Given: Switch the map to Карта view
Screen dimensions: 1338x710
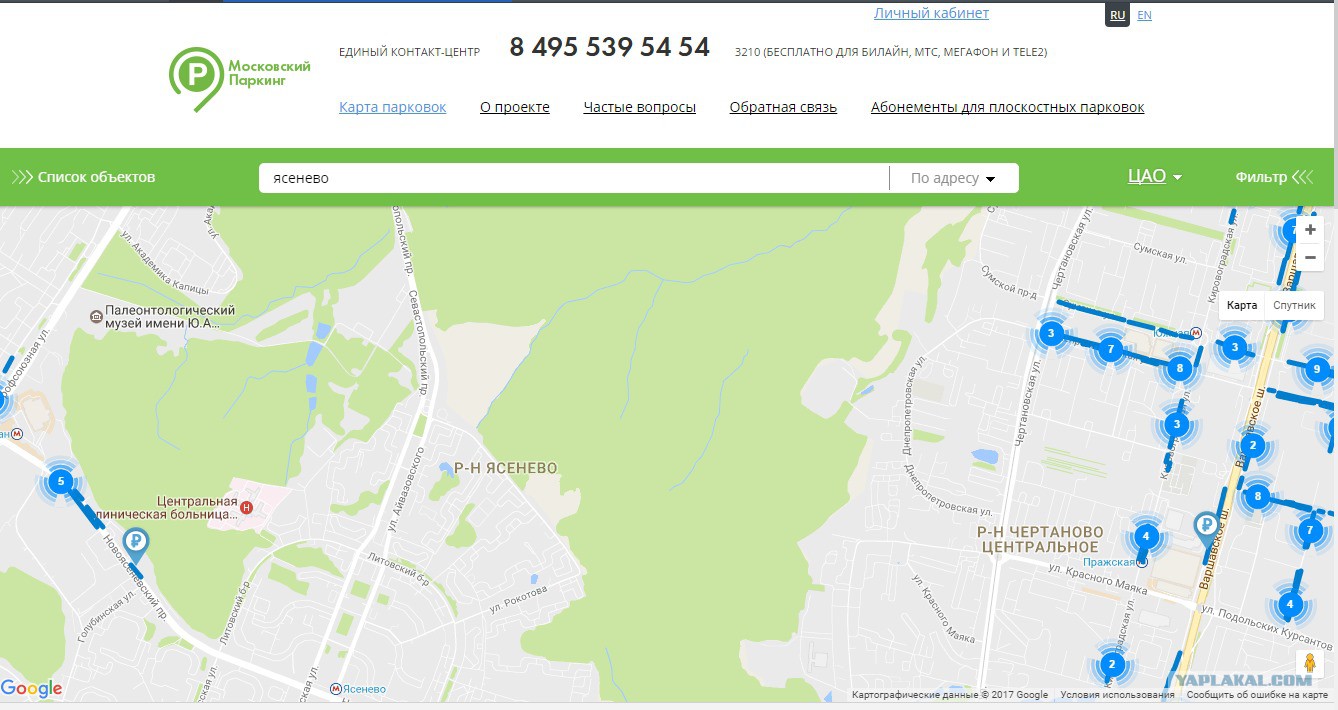Looking at the screenshot, I should pyautogui.click(x=1242, y=305).
